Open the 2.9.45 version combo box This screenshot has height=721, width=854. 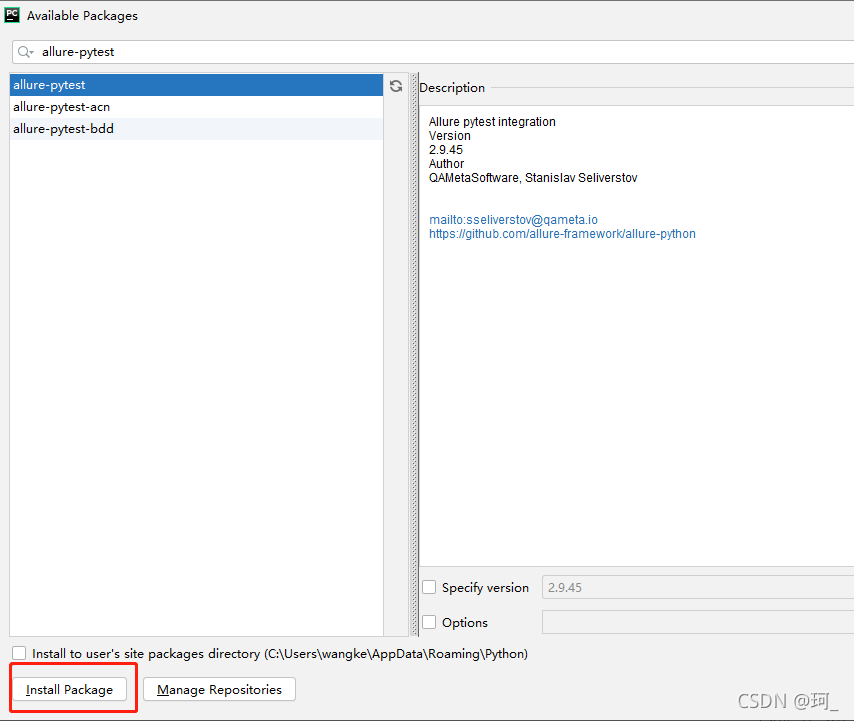click(698, 588)
